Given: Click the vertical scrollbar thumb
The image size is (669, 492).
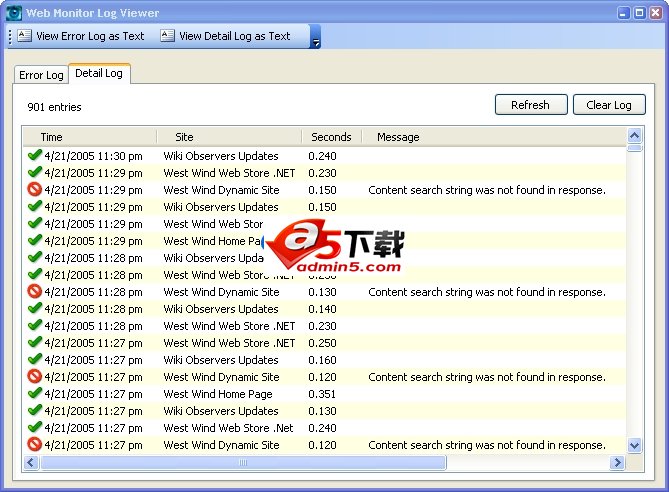Looking at the screenshot, I should point(634,148).
